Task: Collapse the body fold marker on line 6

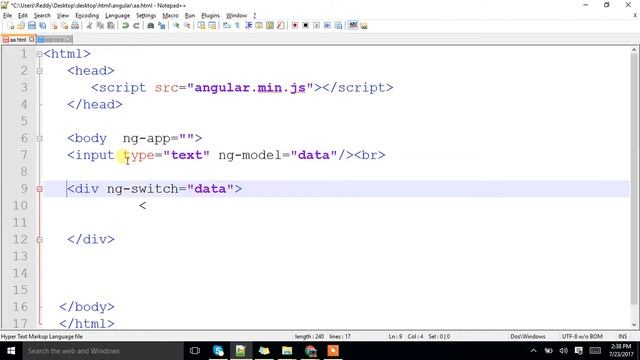Action: pyautogui.click(x=40, y=139)
